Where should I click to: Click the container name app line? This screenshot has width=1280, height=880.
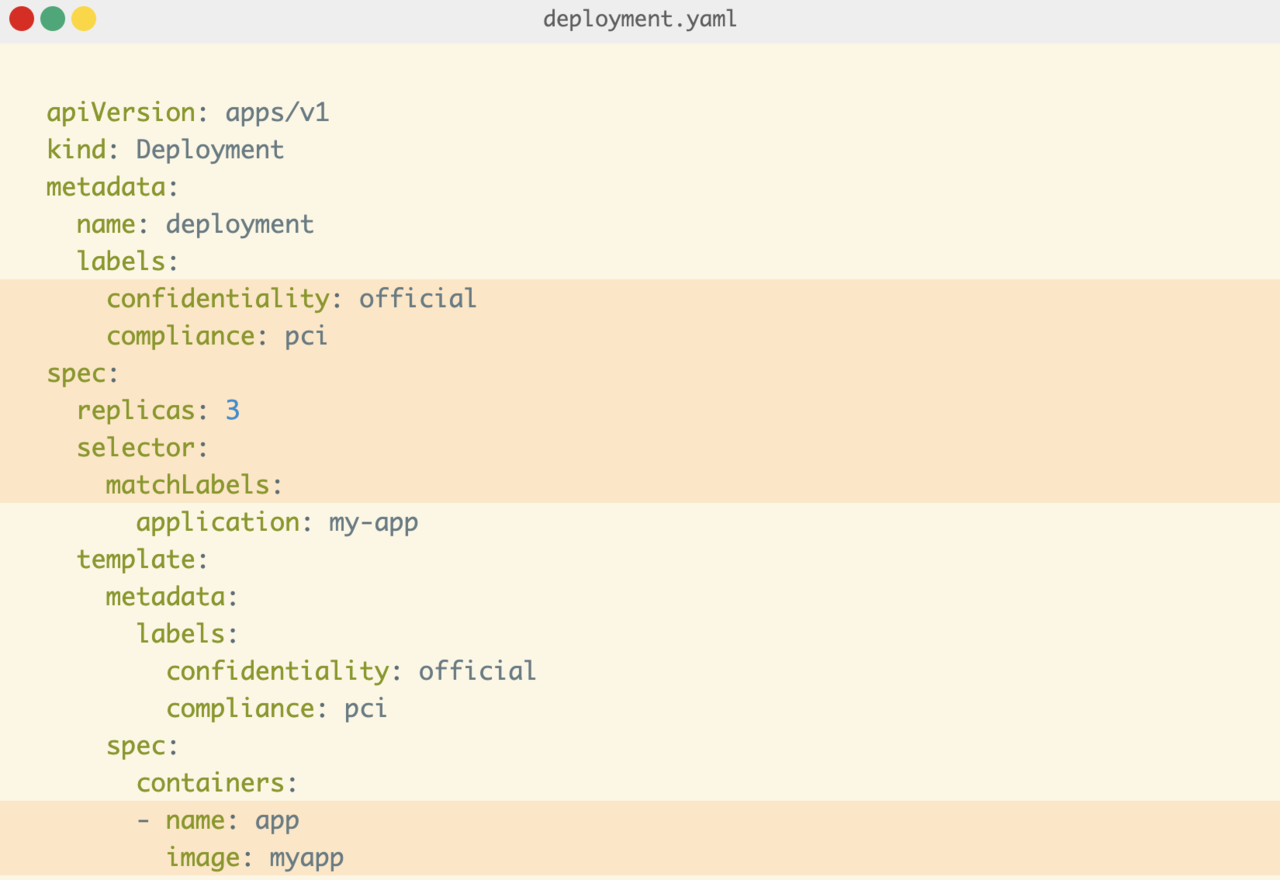click(x=218, y=820)
